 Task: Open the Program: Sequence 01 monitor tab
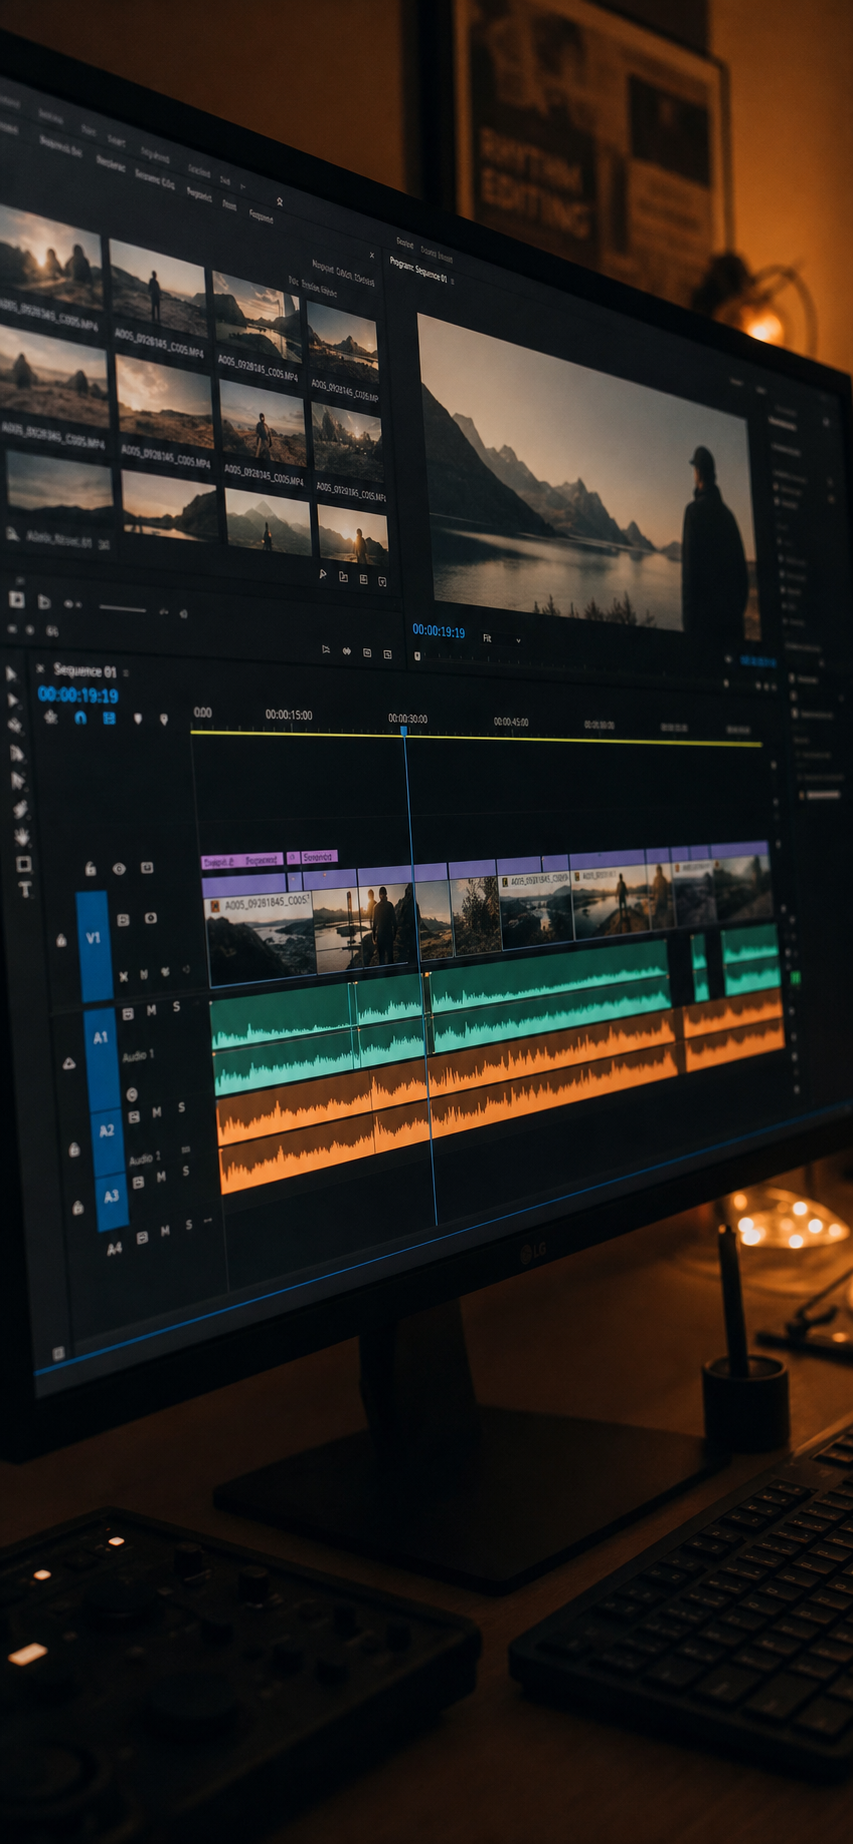coord(418,270)
